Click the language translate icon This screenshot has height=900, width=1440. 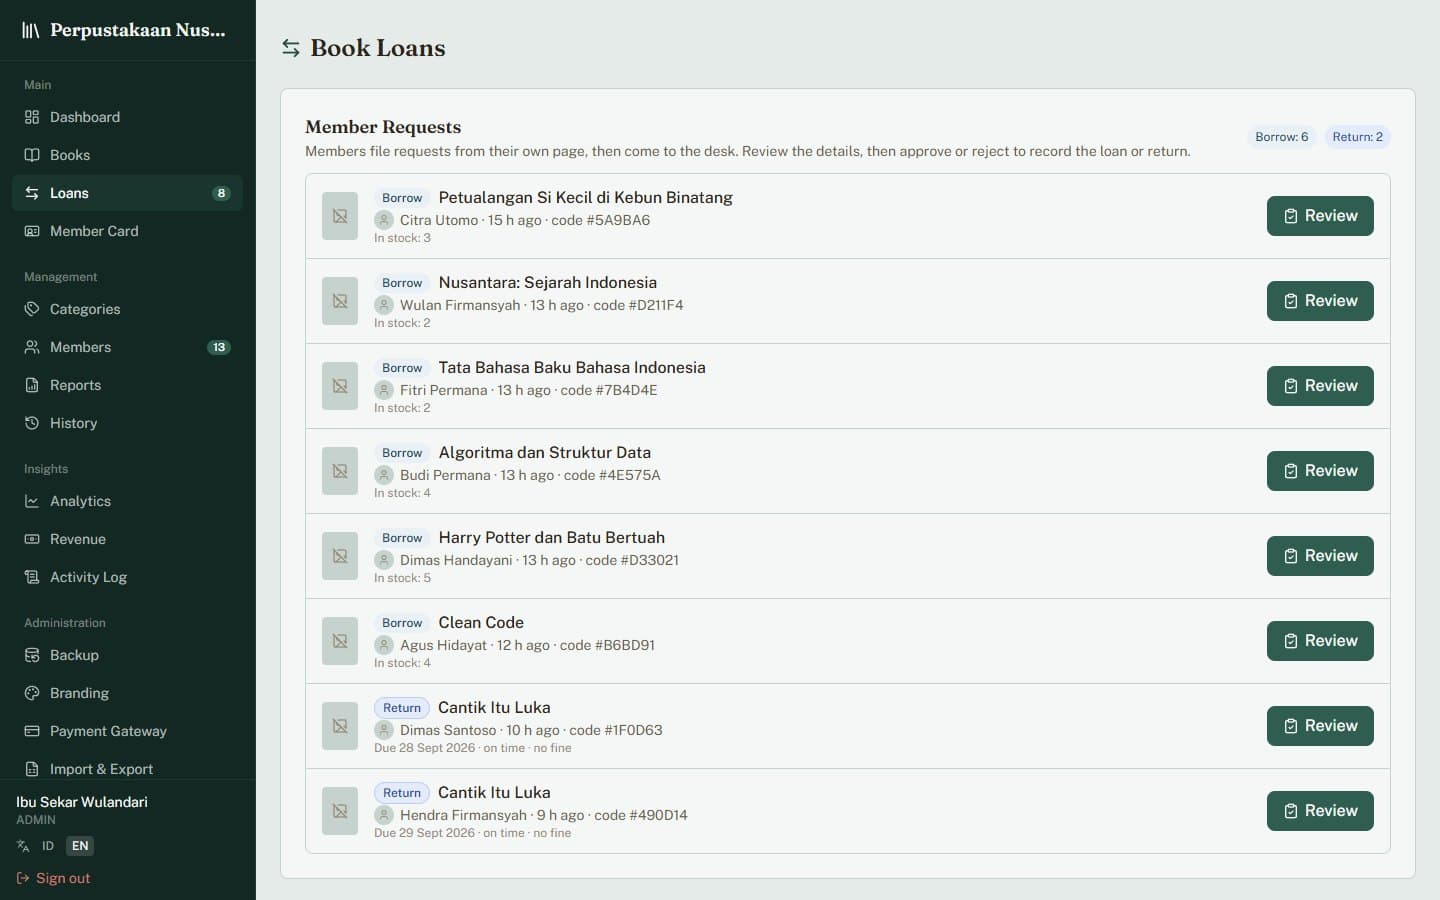tap(23, 846)
